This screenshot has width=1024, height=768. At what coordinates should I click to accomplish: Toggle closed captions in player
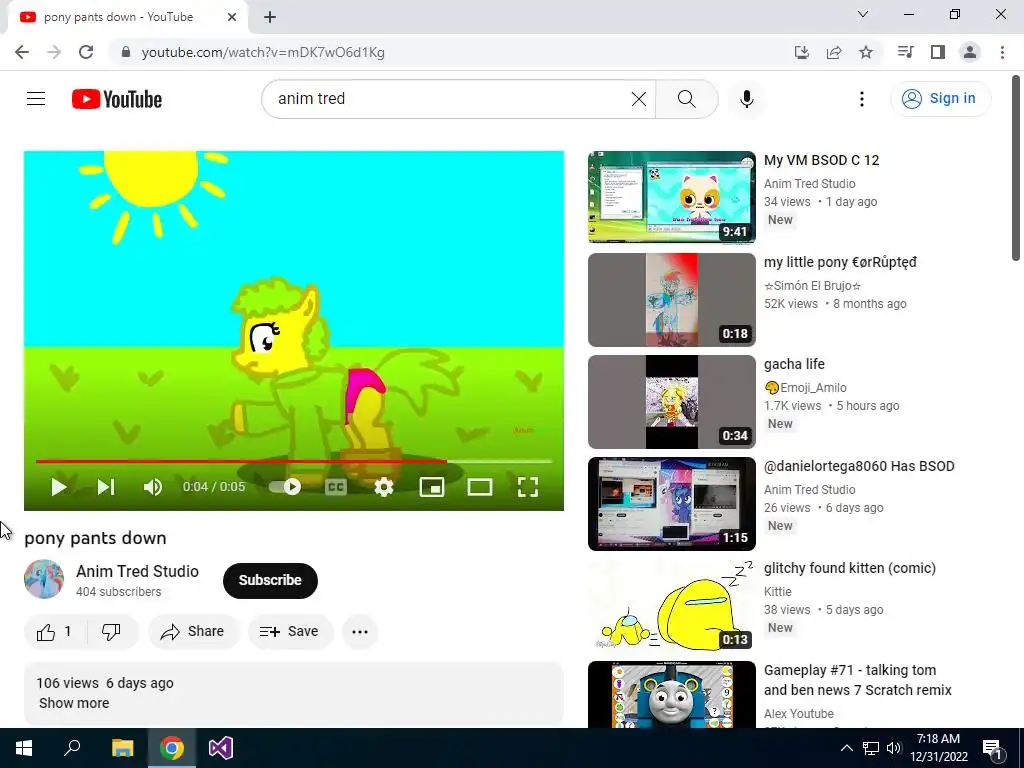(336, 487)
